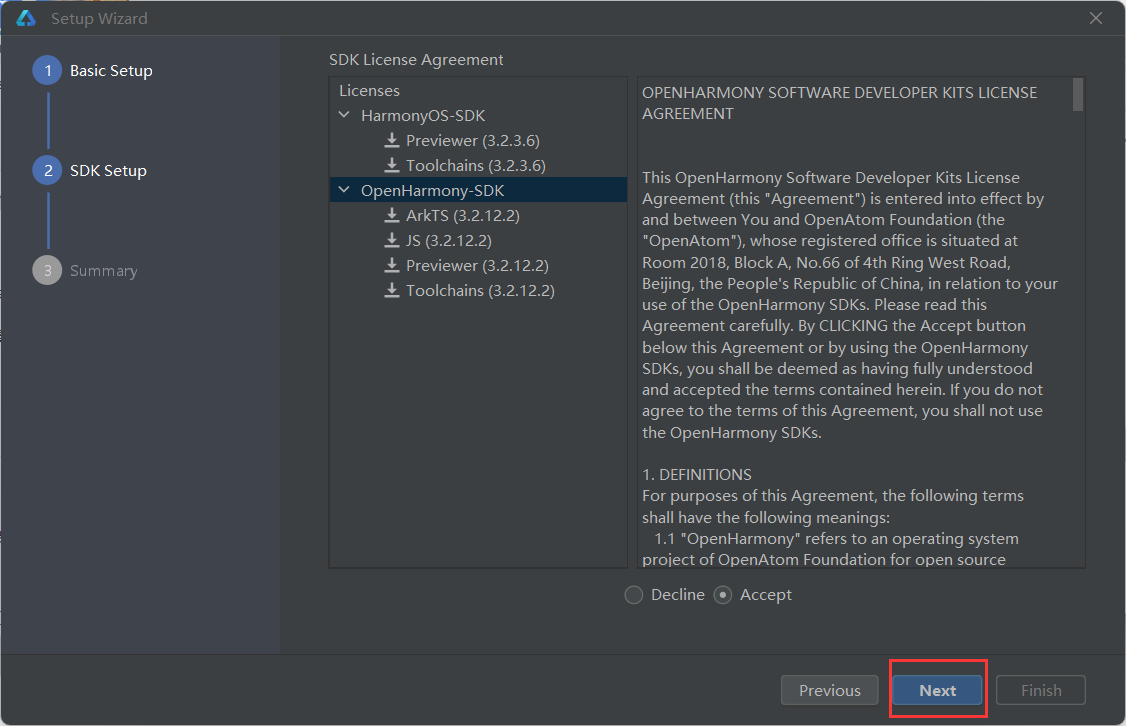Click download icon beside JS (3.2.12.2)
This screenshot has height=726, width=1126.
(391, 240)
